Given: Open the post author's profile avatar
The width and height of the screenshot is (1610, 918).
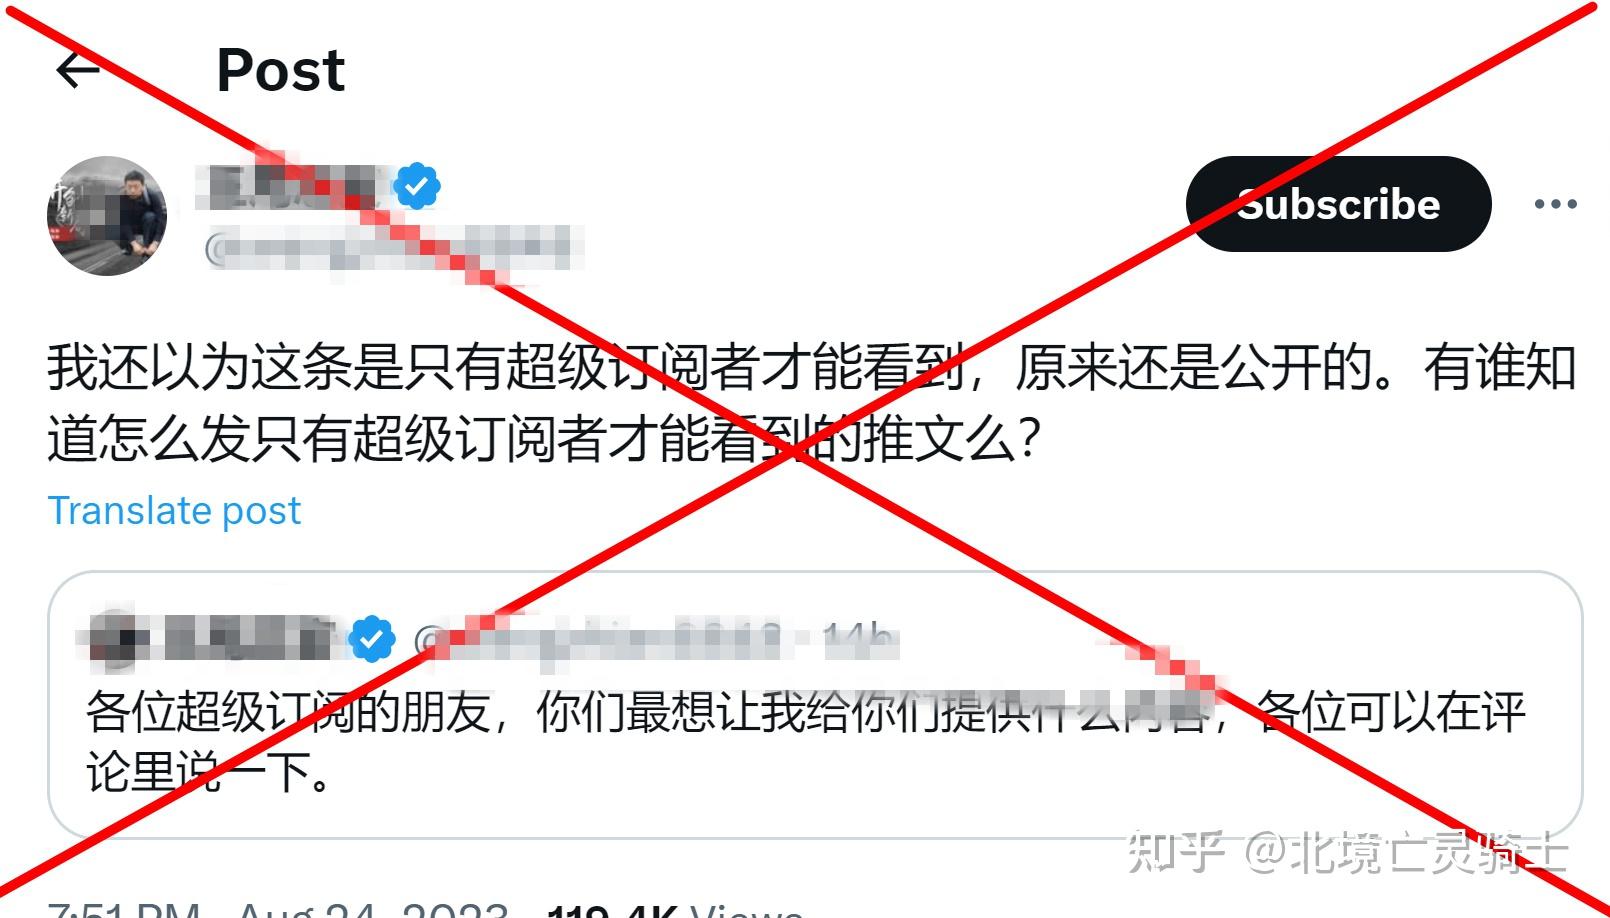Looking at the screenshot, I should 107,215.
